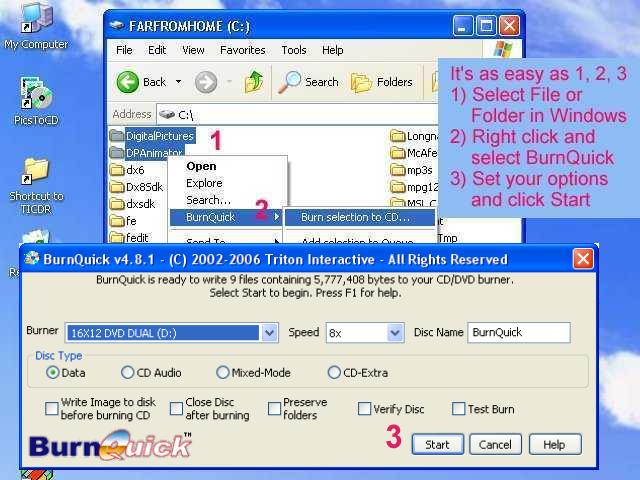Open the Shortcut to TICDR folder icon

(36, 171)
